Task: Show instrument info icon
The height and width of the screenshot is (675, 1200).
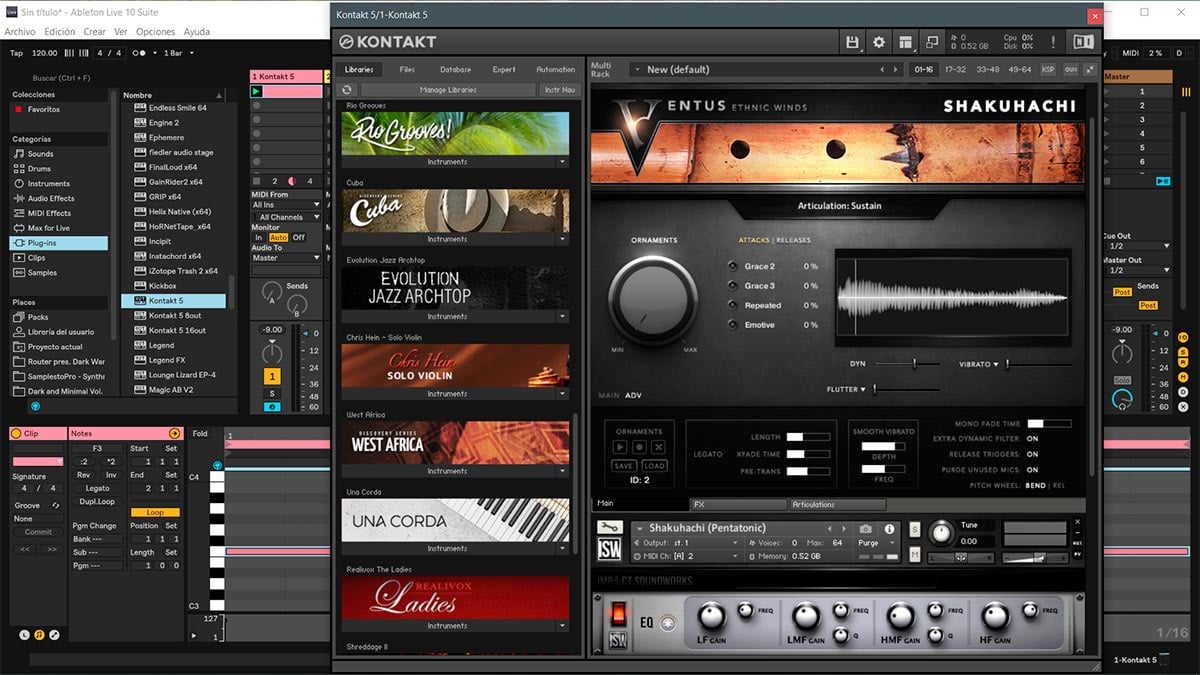Action: click(x=889, y=529)
